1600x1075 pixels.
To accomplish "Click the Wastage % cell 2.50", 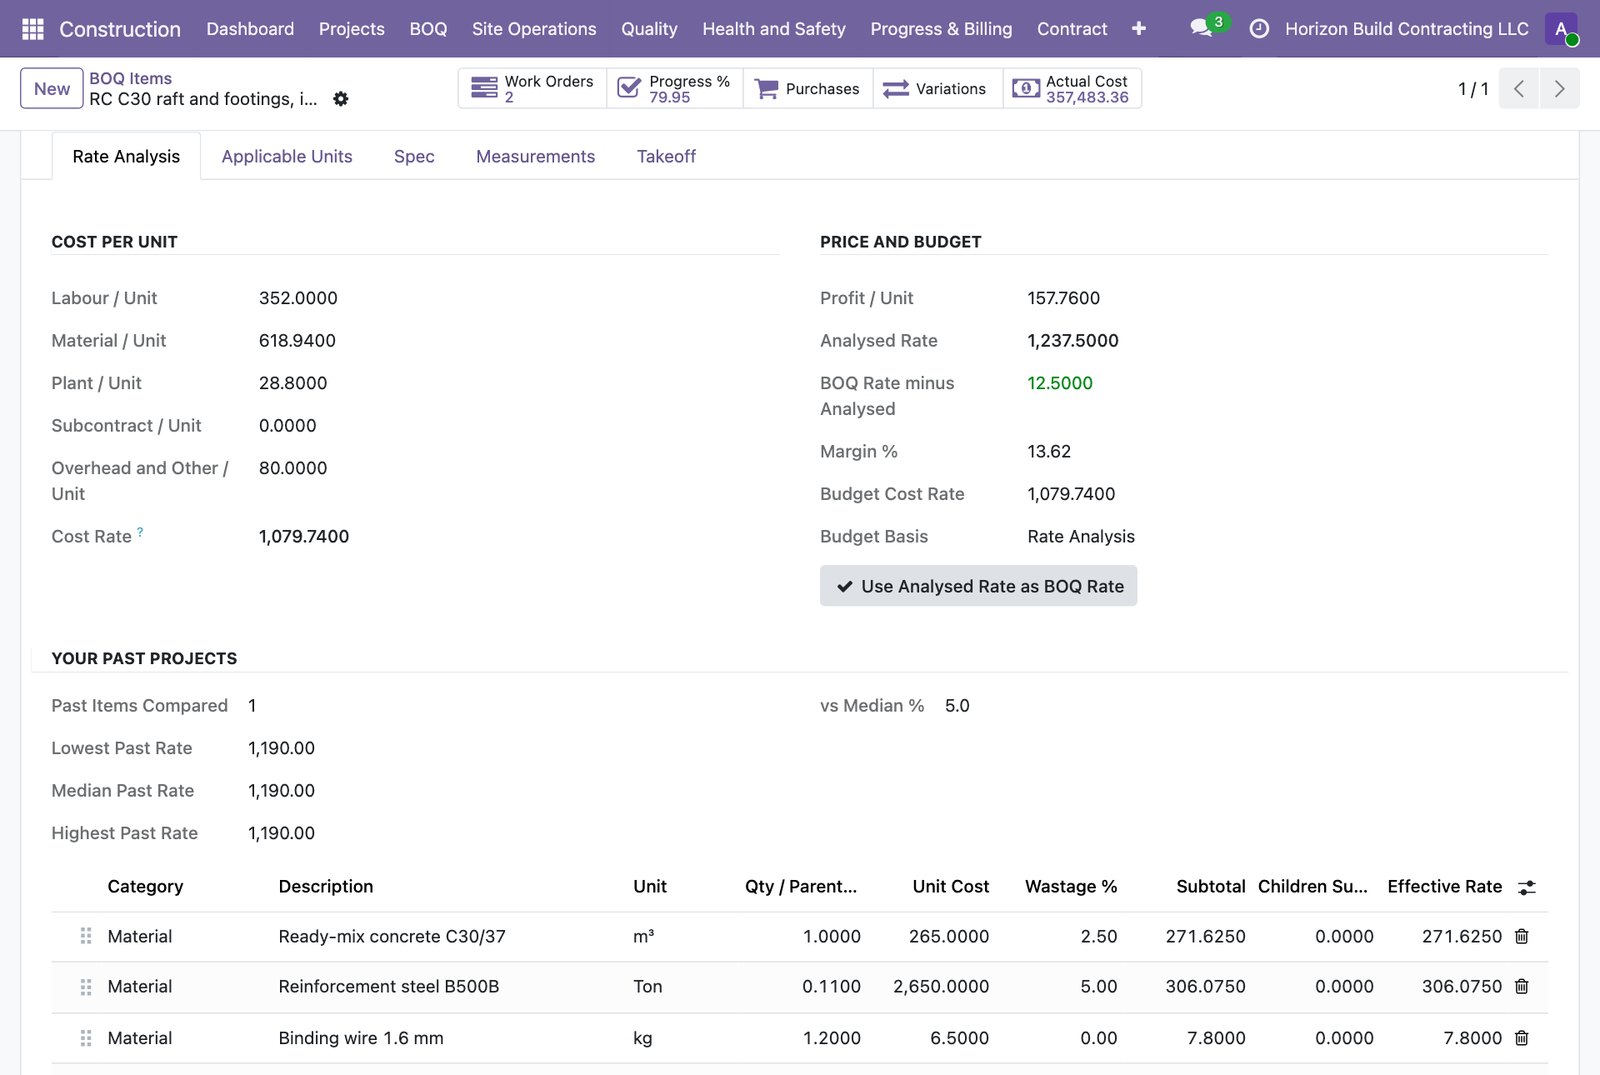I will (x=1098, y=936).
